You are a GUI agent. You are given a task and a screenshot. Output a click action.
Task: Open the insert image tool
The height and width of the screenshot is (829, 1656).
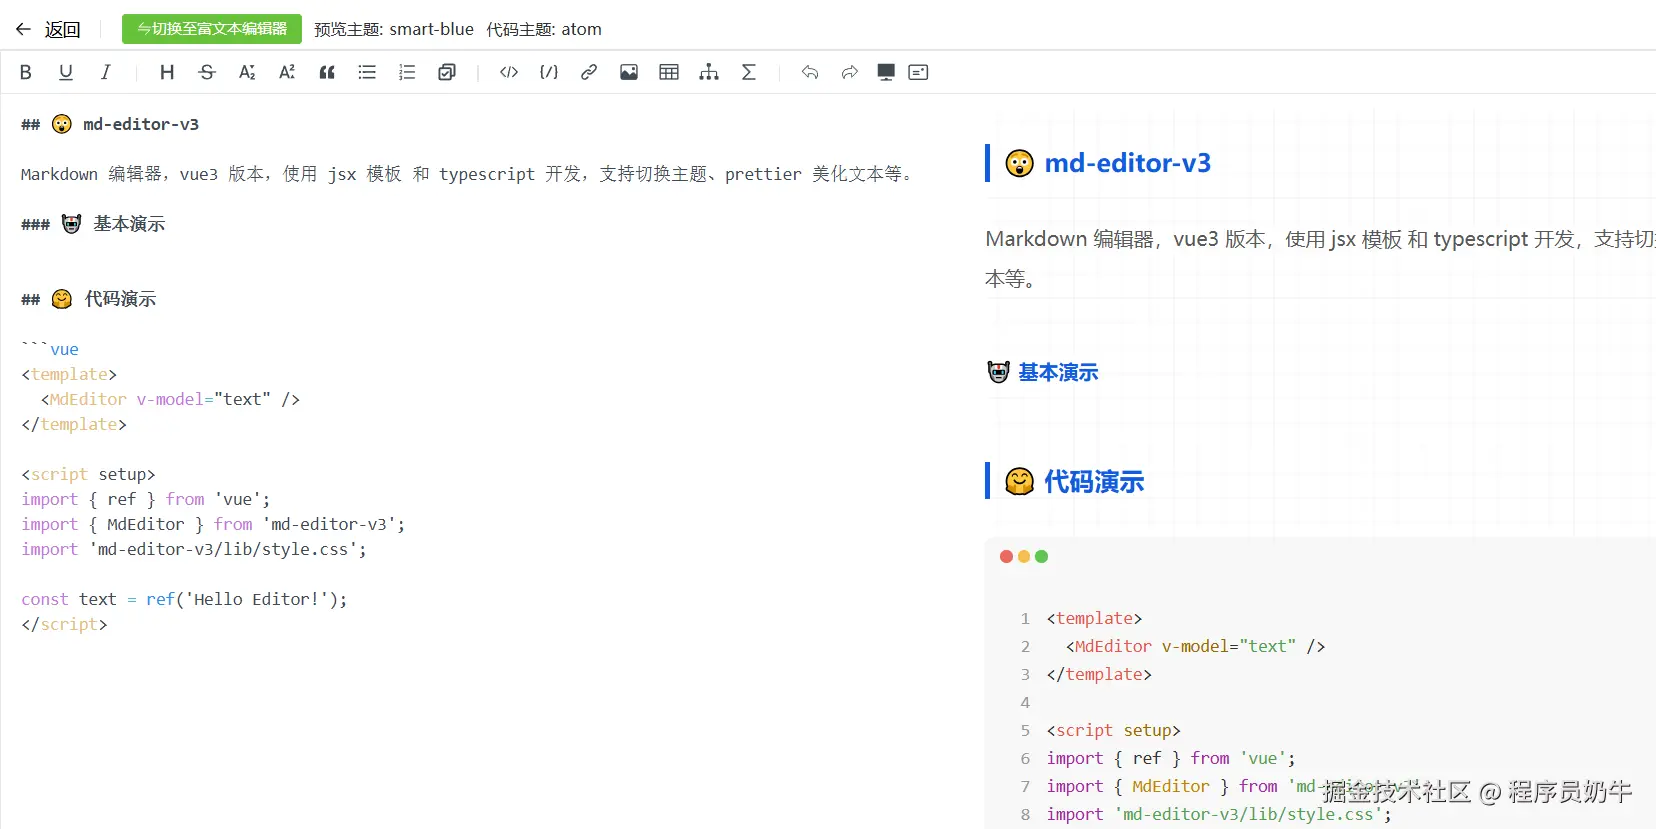tap(629, 72)
